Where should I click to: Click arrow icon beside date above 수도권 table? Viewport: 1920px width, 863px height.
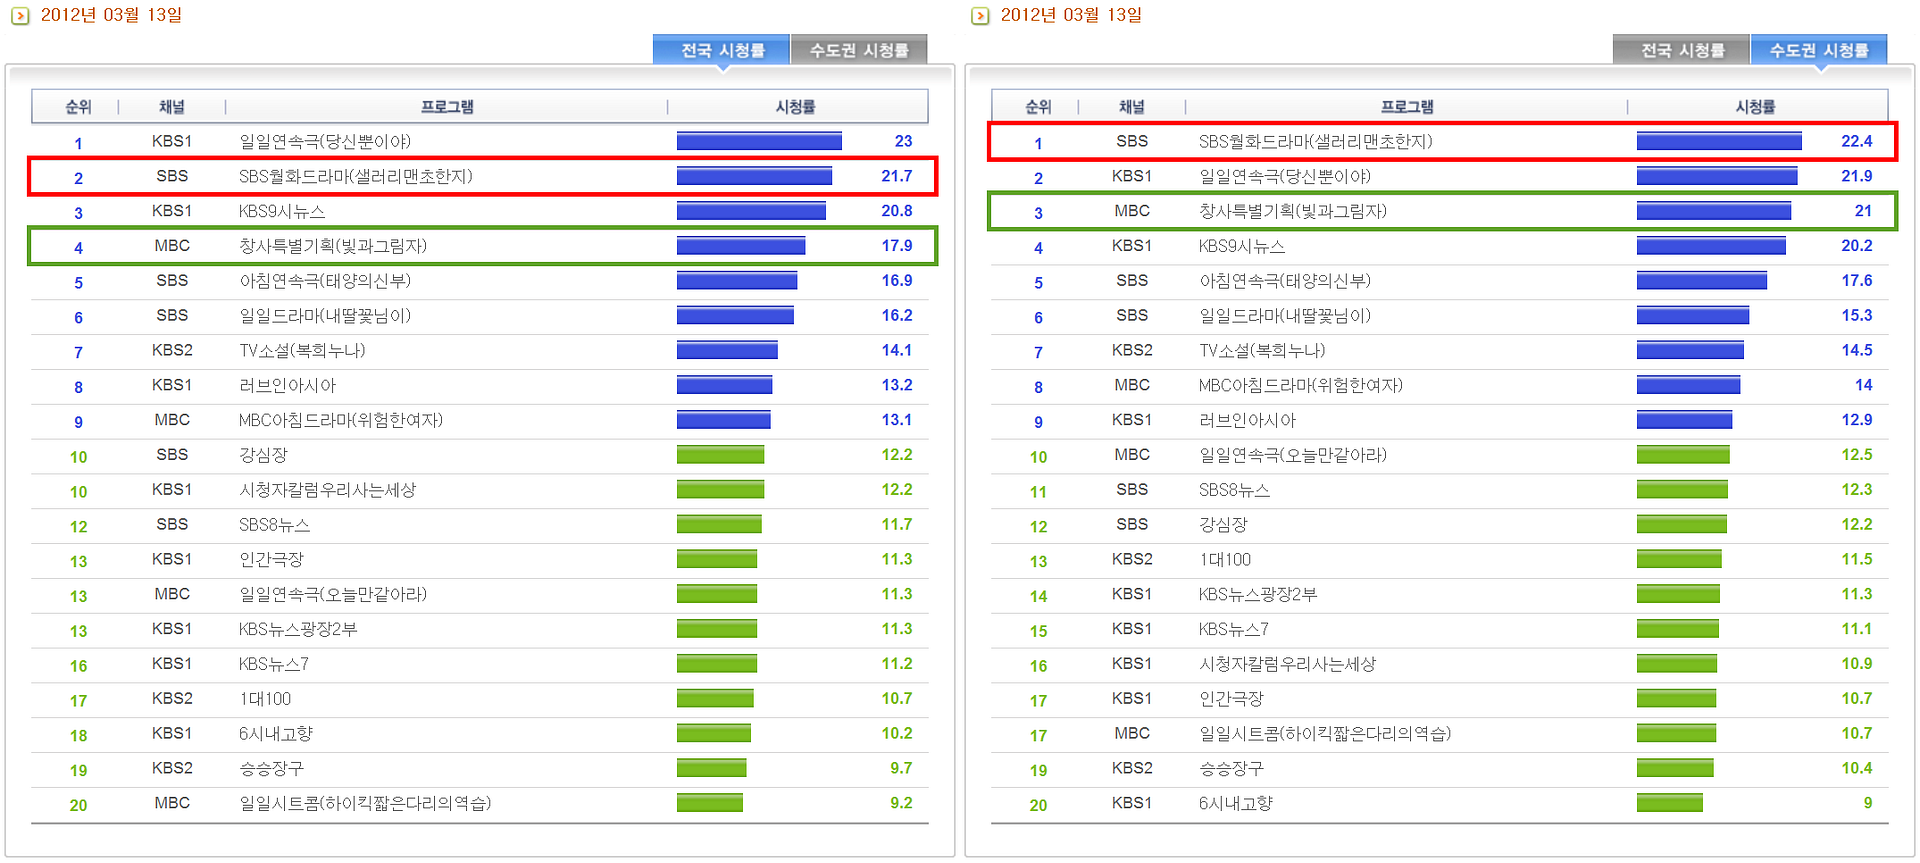point(980,16)
